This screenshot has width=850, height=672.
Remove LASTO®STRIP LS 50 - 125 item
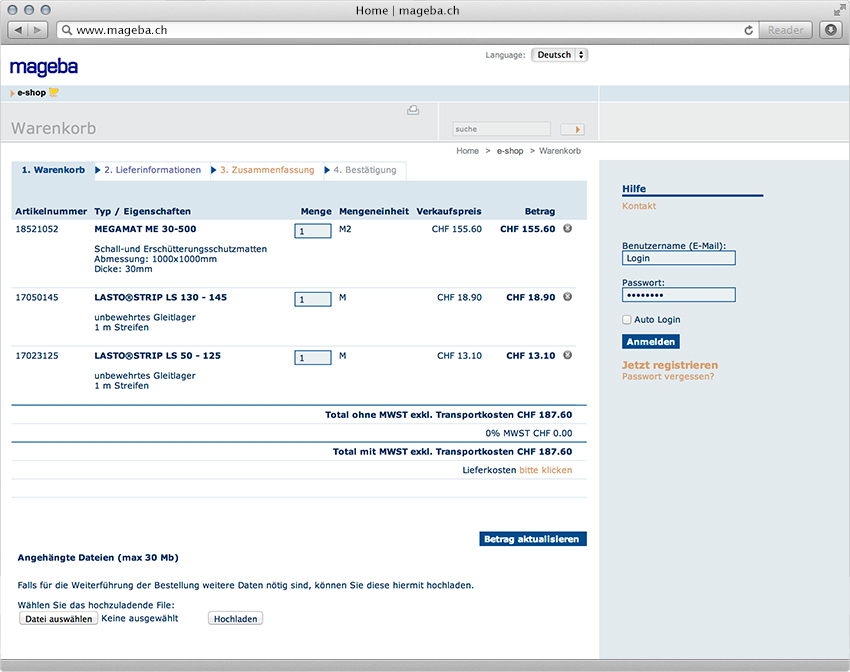[568, 356]
